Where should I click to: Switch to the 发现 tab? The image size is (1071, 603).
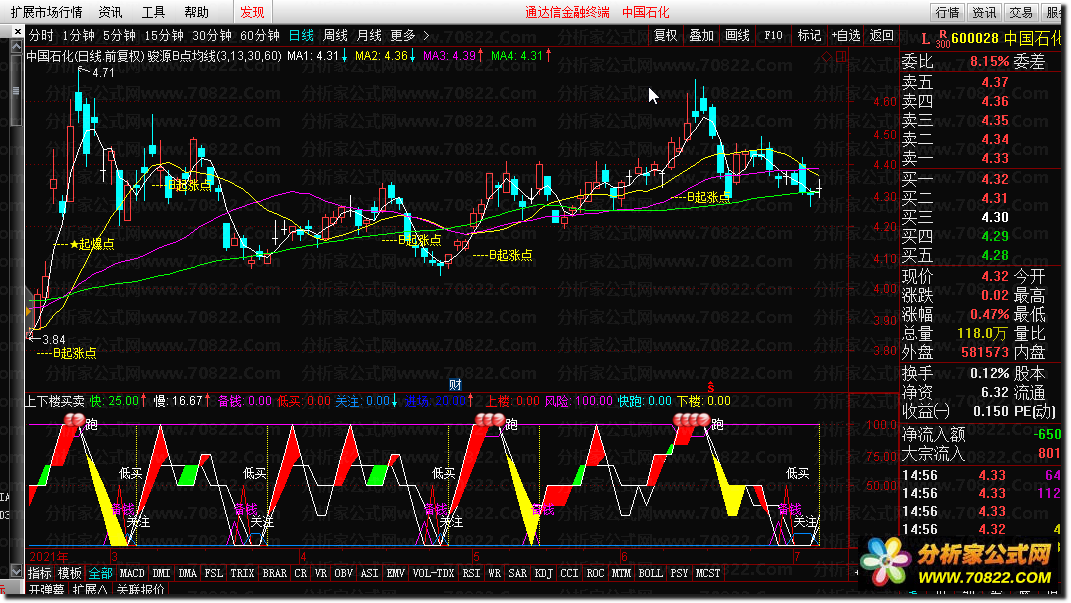point(252,12)
